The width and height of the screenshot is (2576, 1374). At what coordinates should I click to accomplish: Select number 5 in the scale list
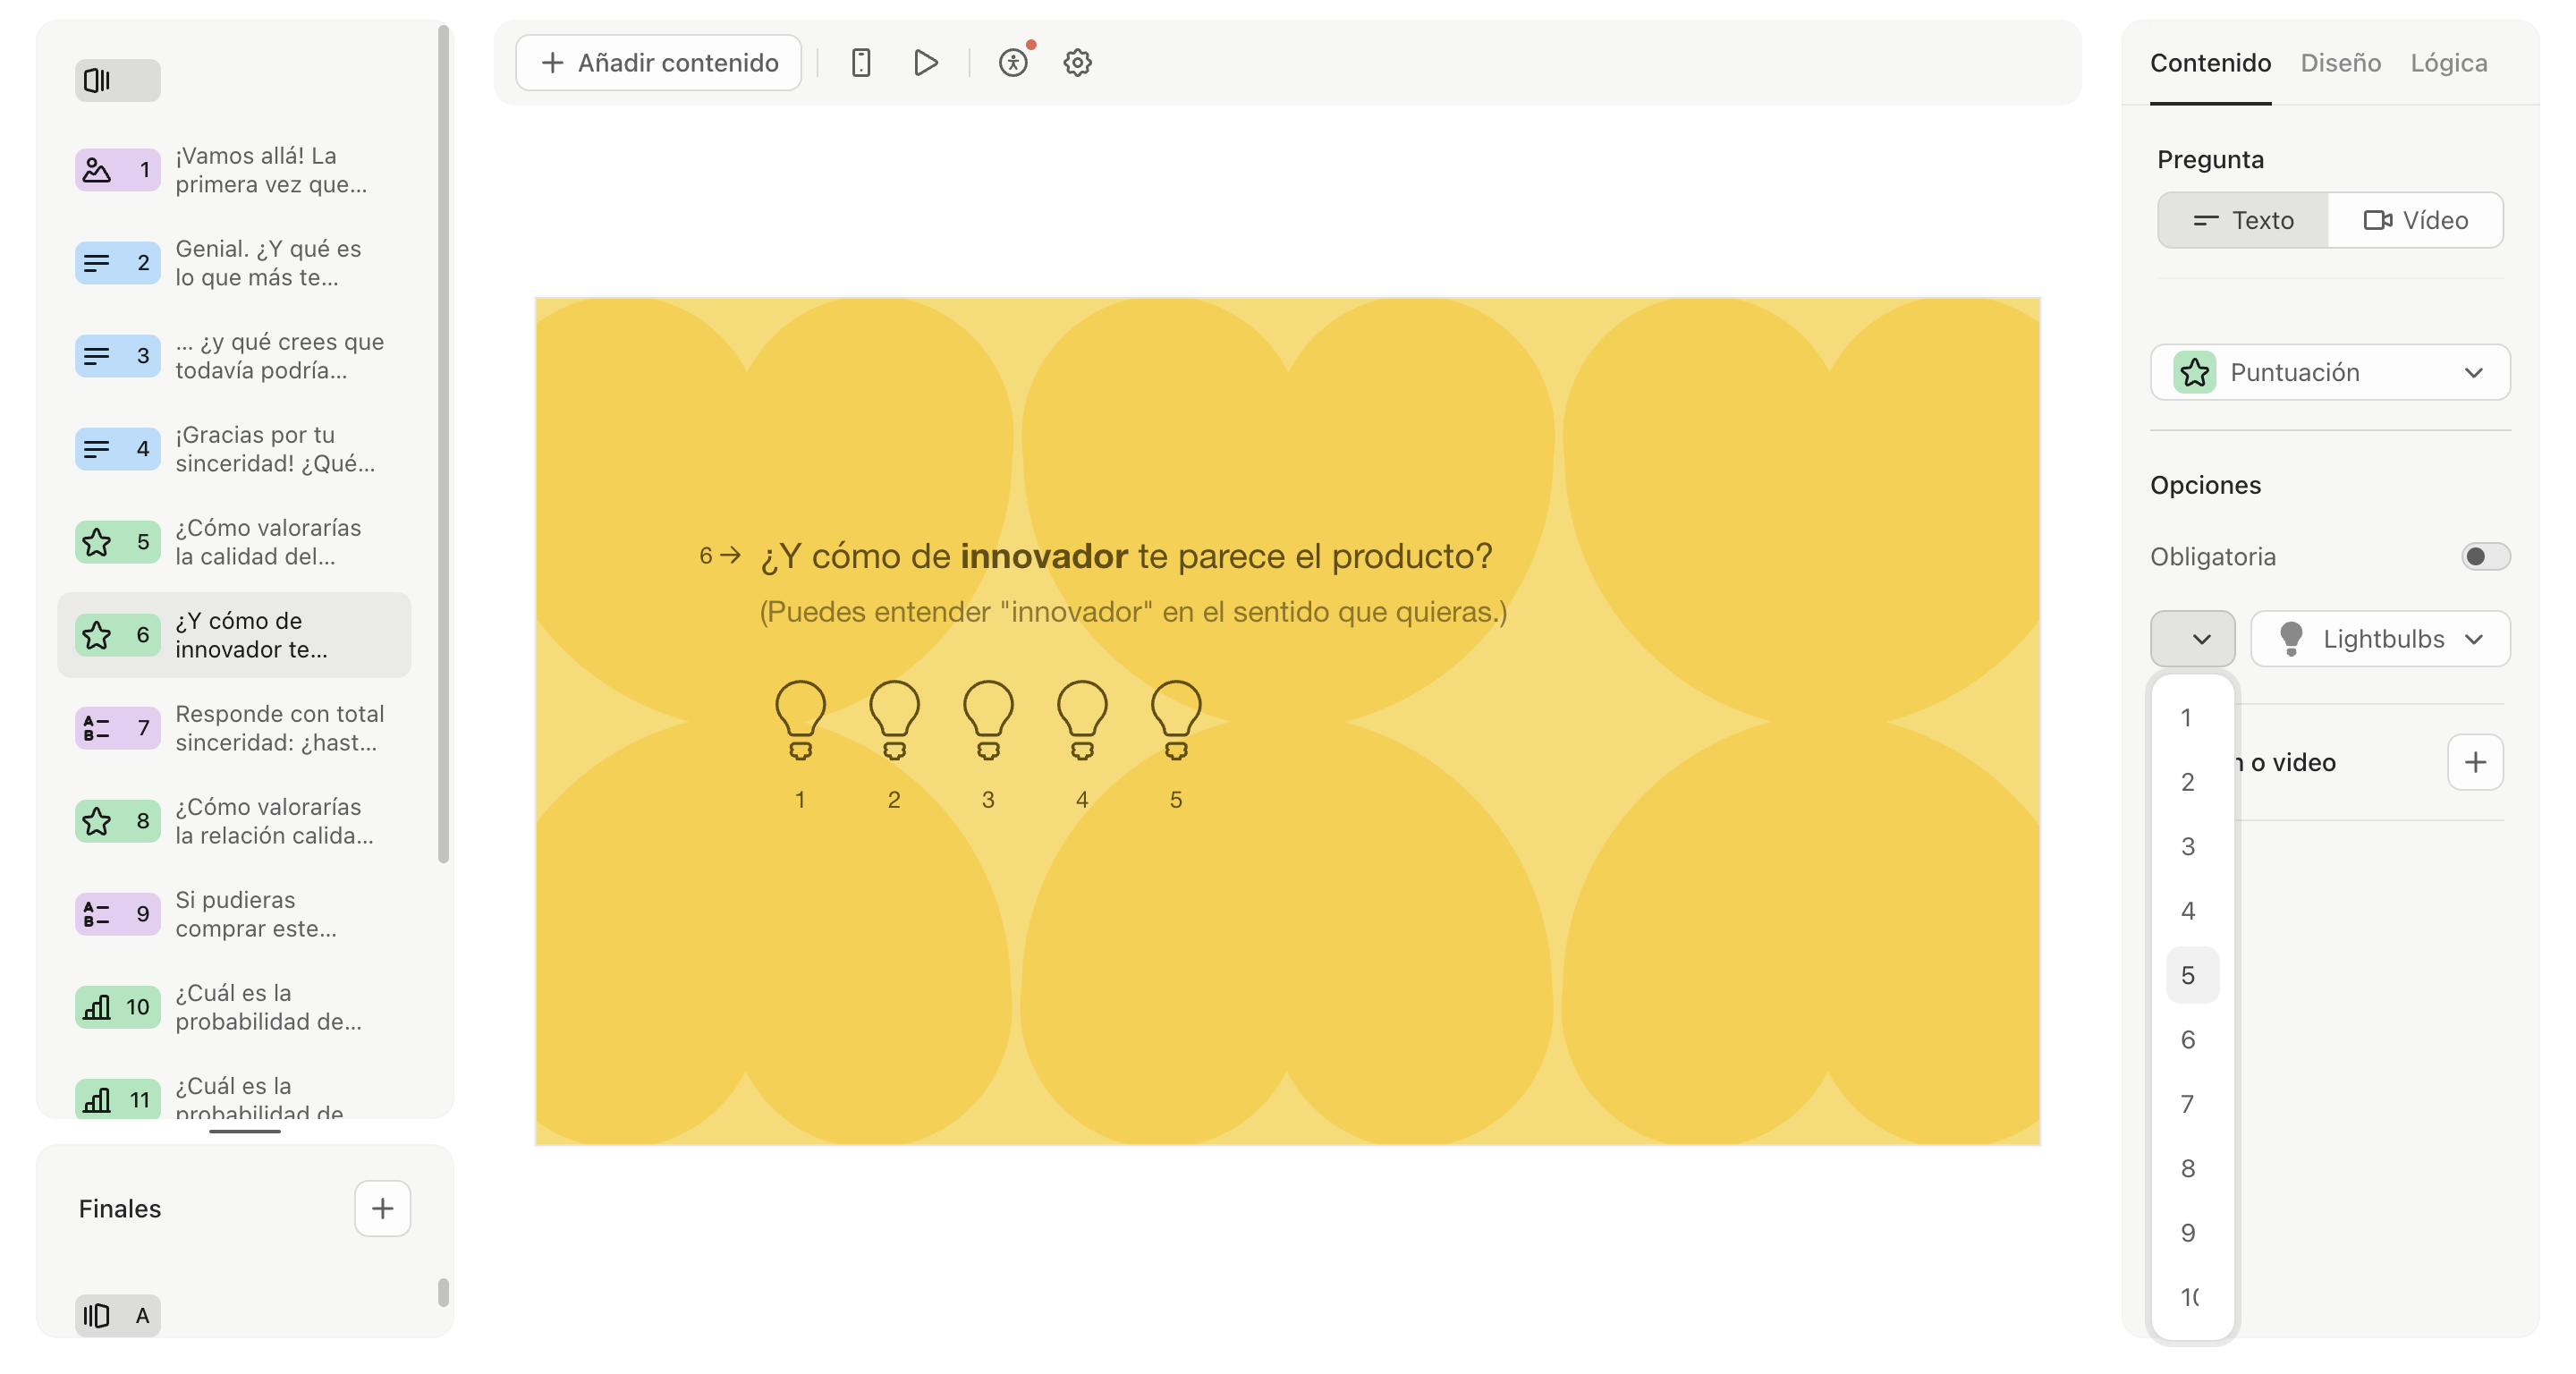2190,973
